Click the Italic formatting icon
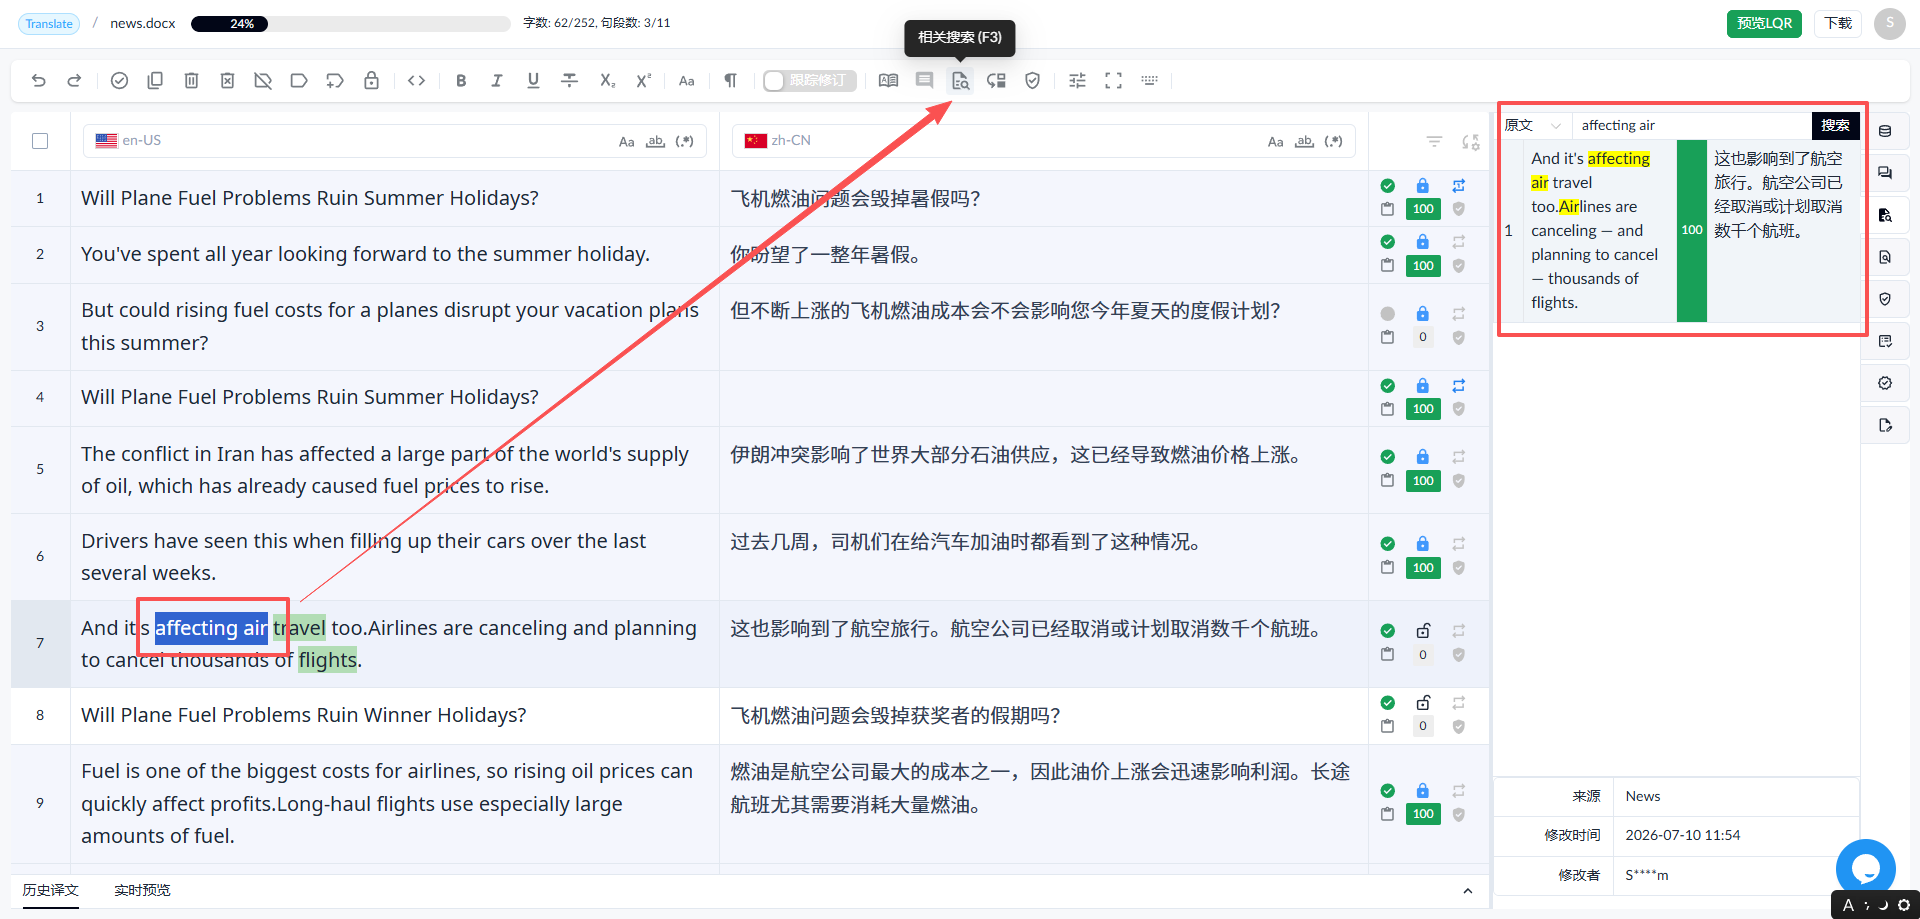Screen dimensions: 1920x919 497,81
